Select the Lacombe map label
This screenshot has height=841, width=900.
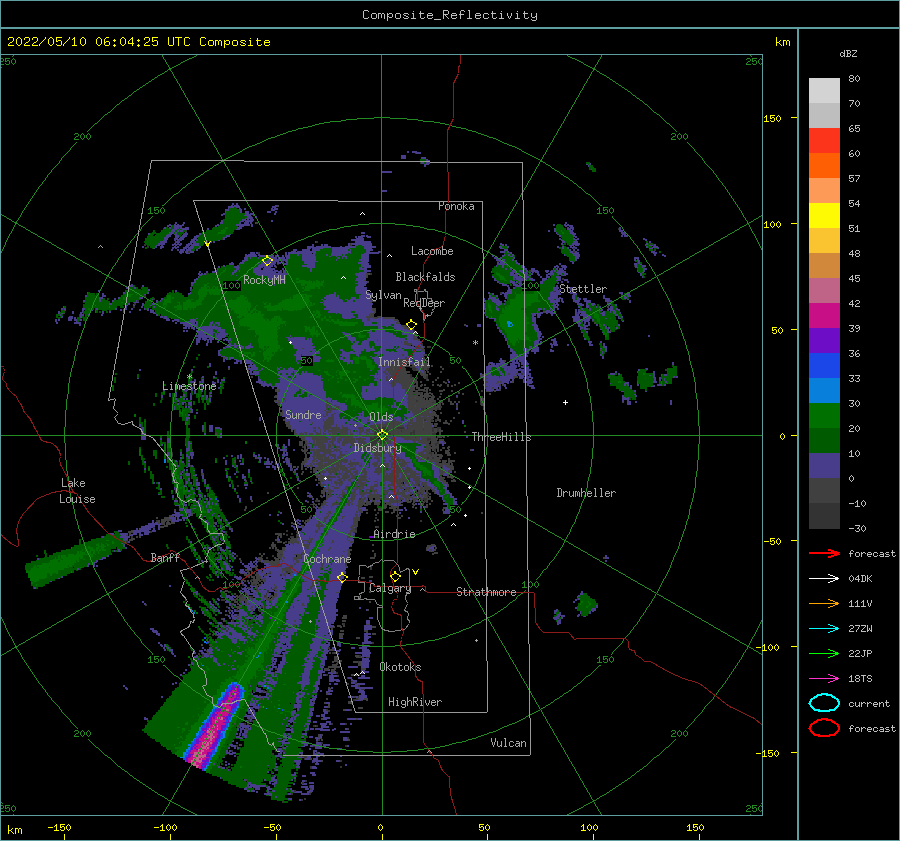tap(432, 251)
